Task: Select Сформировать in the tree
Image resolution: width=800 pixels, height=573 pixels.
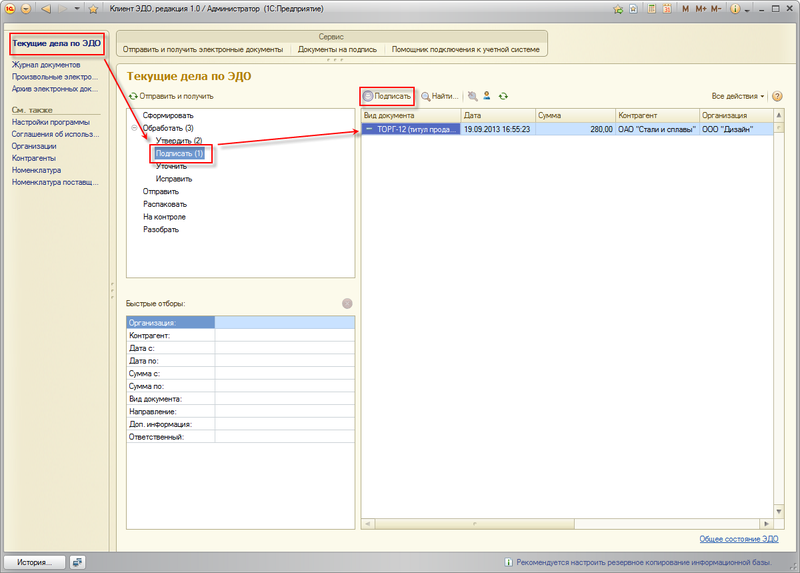Action: click(168, 115)
